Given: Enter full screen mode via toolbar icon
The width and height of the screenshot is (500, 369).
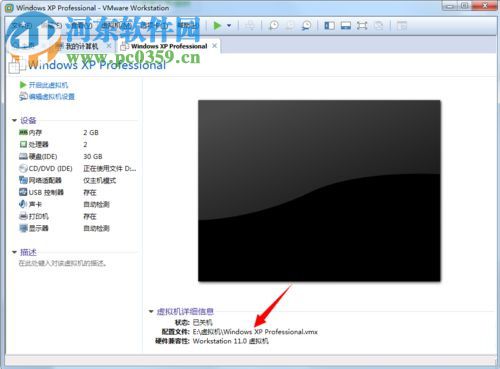Looking at the screenshot, I should click(362, 26).
